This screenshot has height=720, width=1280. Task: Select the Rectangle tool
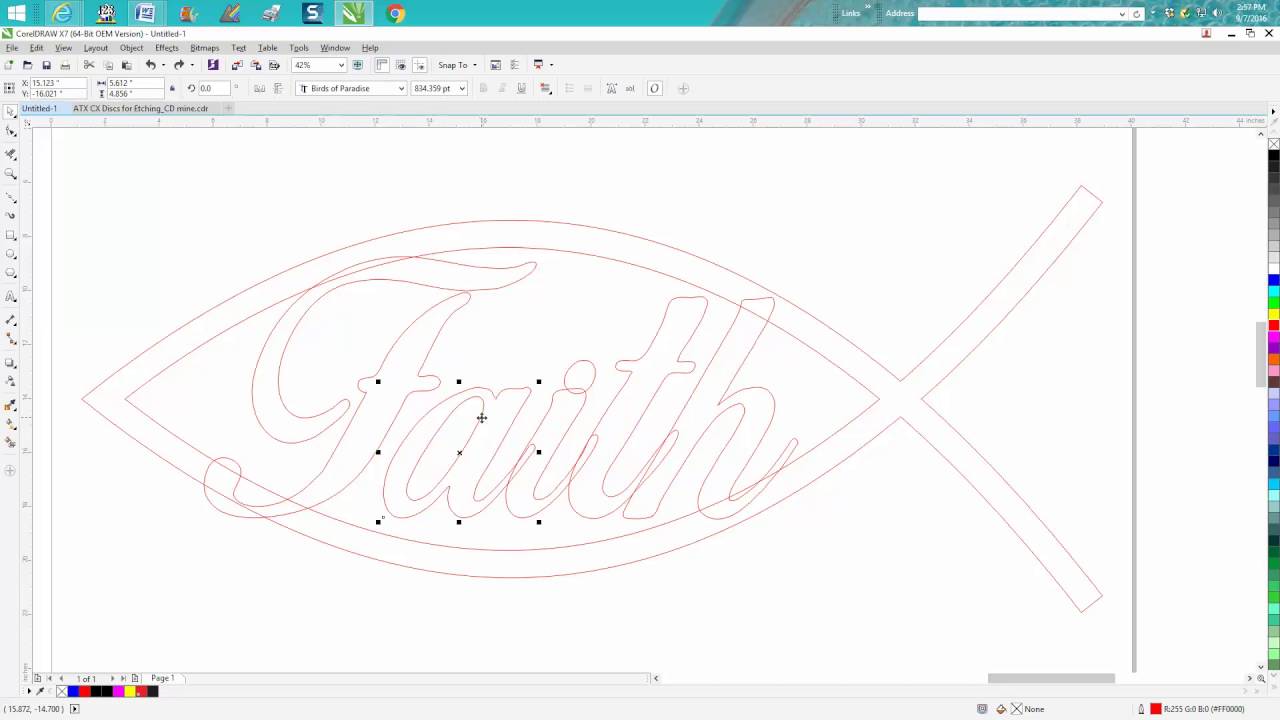click(11, 236)
